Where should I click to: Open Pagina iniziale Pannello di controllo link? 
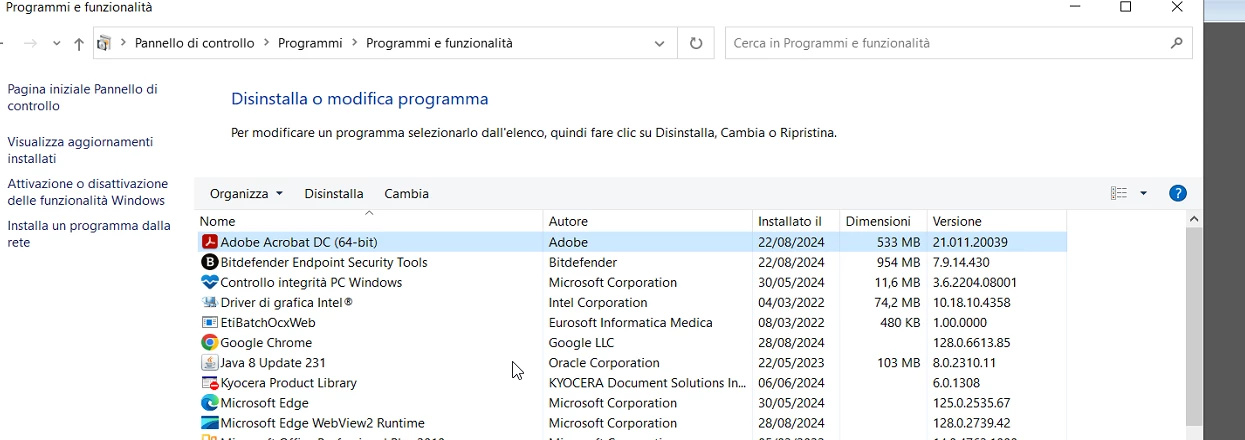pyautogui.click(x=82, y=97)
